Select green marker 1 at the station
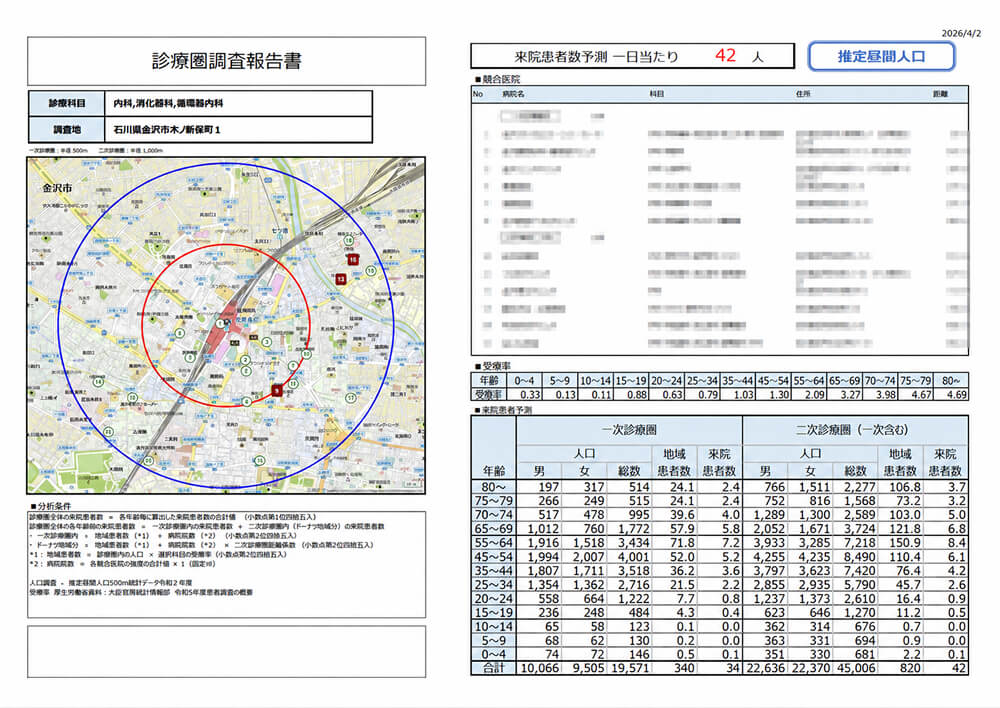1000x708 pixels. (221, 324)
